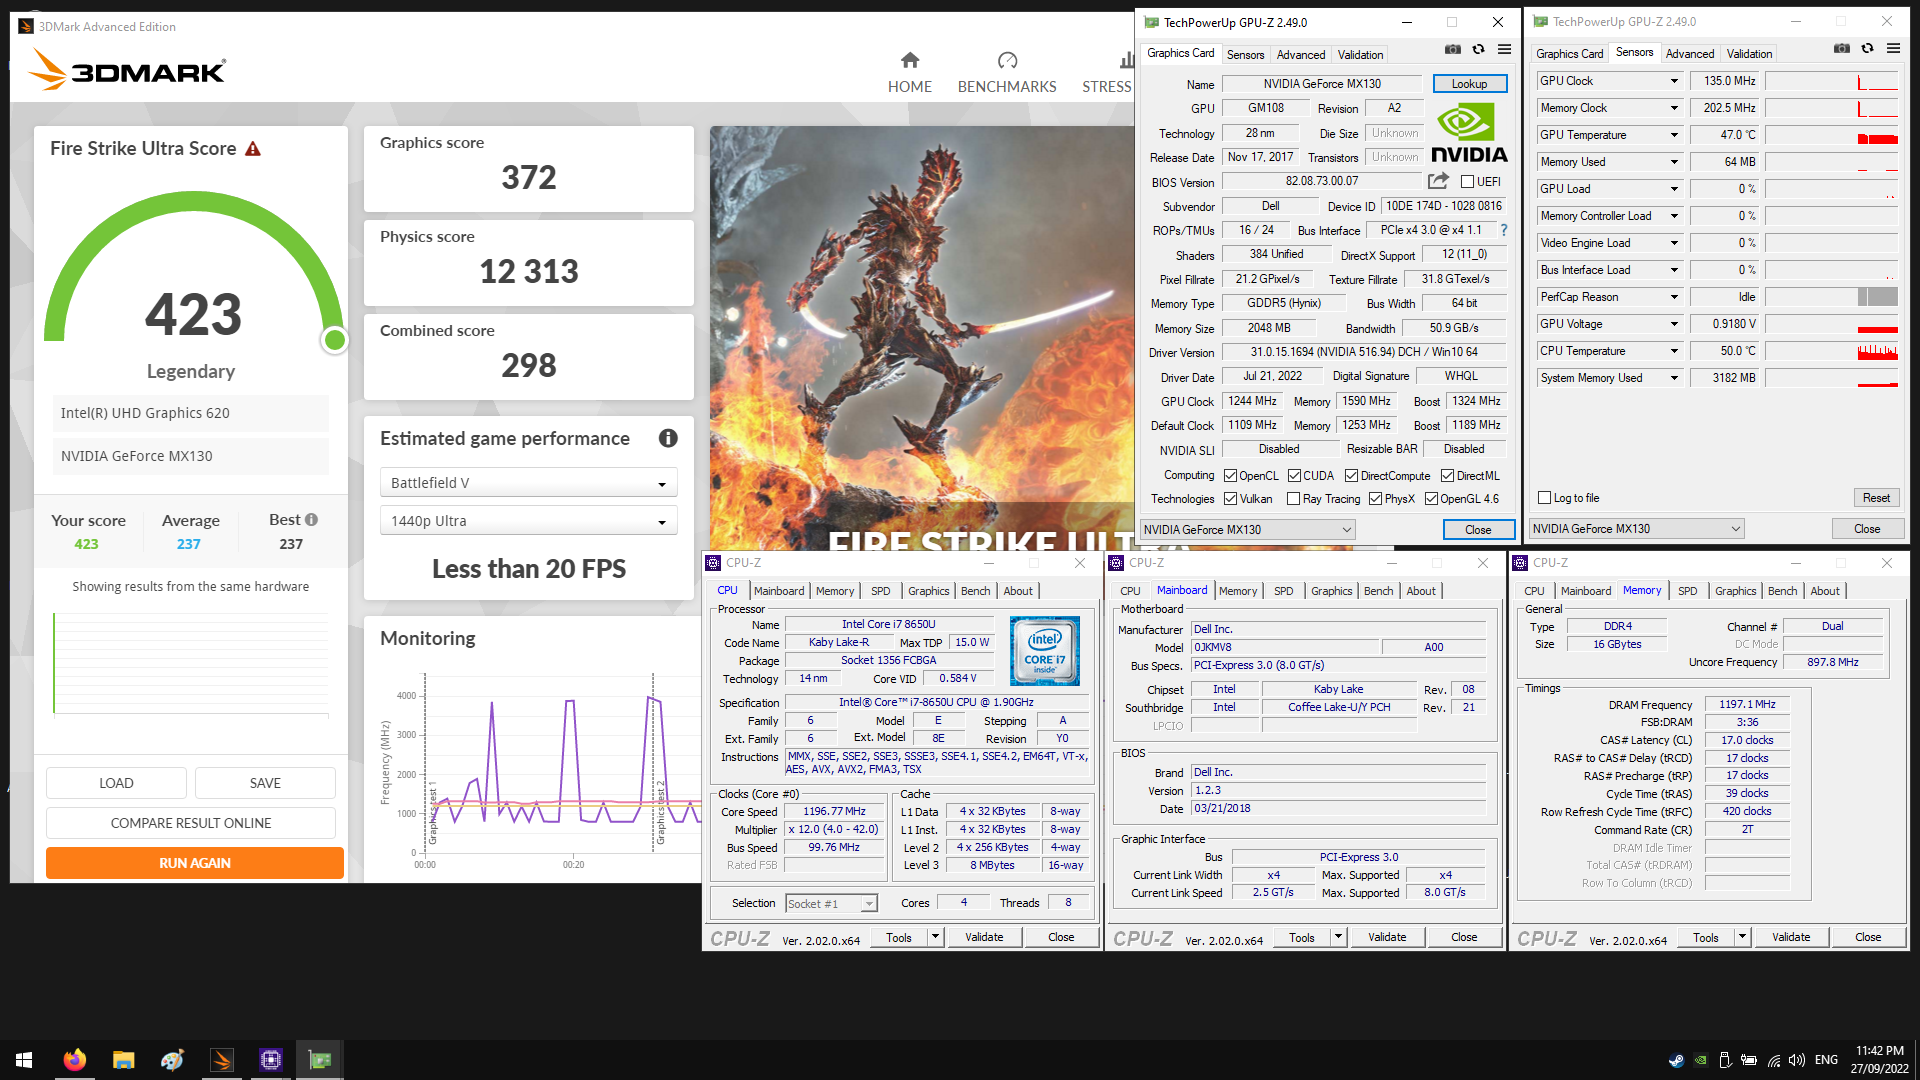Screen dimensions: 1920x1080
Task: Click the score comparison histogram chart
Action: pyautogui.click(x=191, y=664)
